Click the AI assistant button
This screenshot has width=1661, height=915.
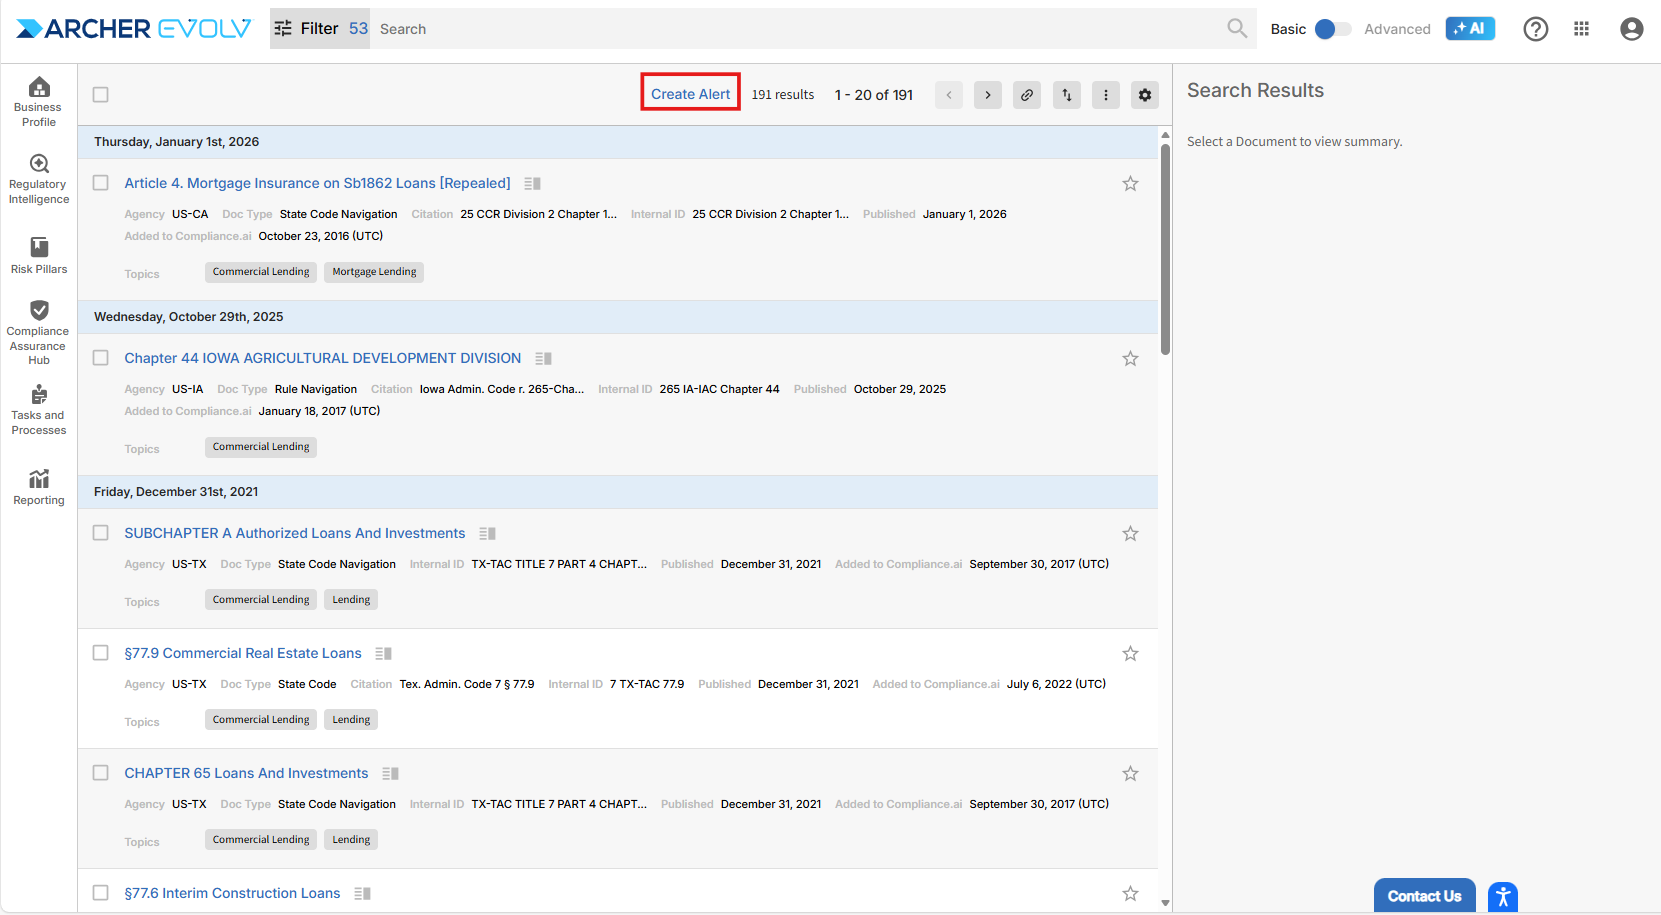pos(1469,29)
